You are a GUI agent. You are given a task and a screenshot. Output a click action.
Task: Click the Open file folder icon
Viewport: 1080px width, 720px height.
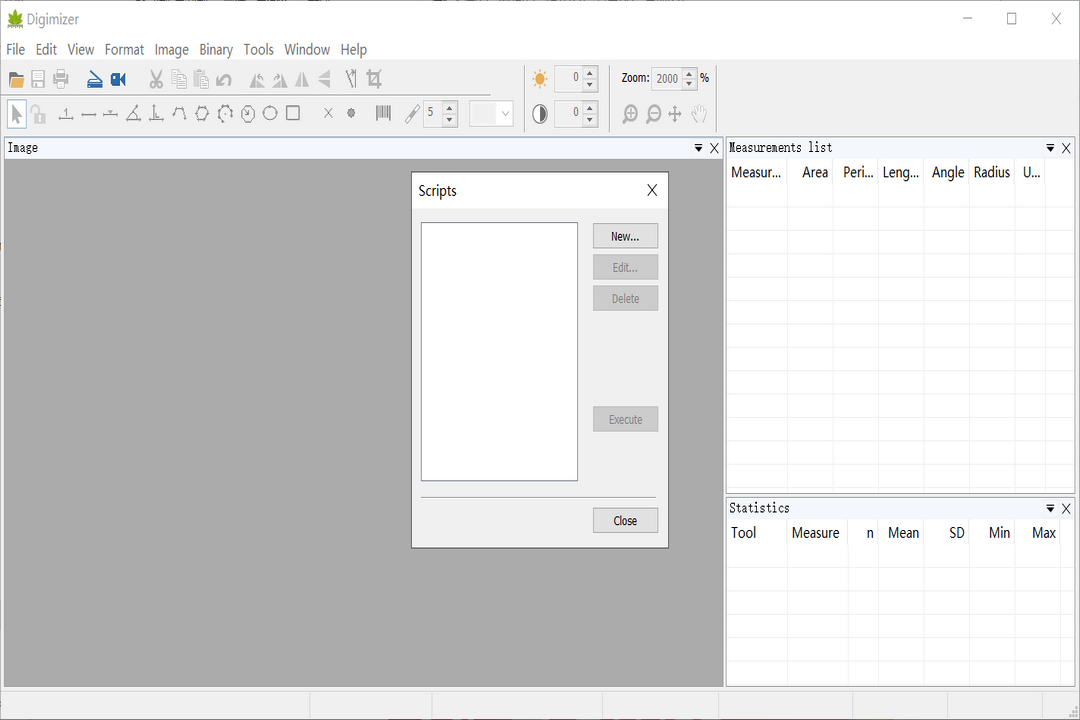[17, 79]
